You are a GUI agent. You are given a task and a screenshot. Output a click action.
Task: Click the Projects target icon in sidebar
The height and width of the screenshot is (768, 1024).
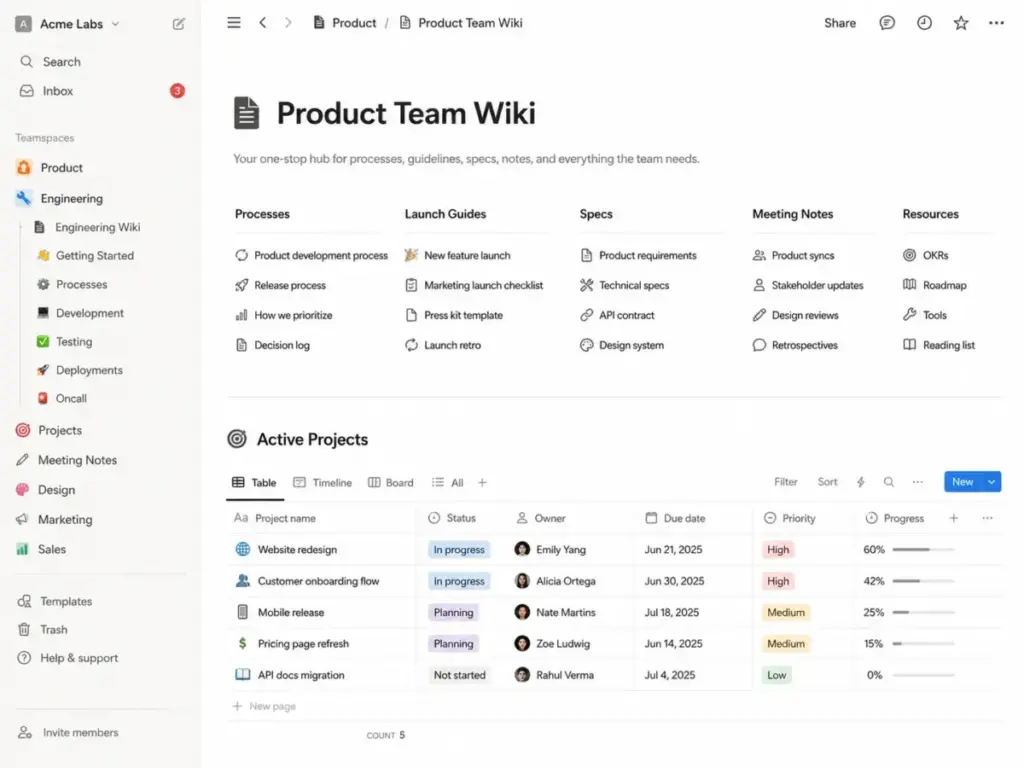[23, 430]
